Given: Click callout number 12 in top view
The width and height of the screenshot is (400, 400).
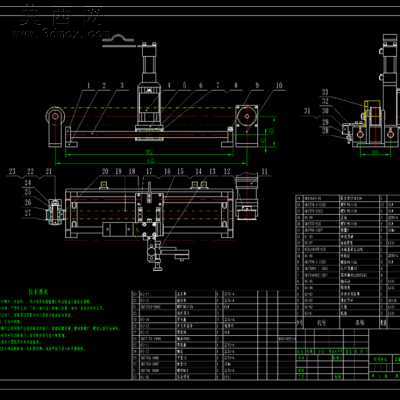Looking at the screenshot, I should point(227,172).
